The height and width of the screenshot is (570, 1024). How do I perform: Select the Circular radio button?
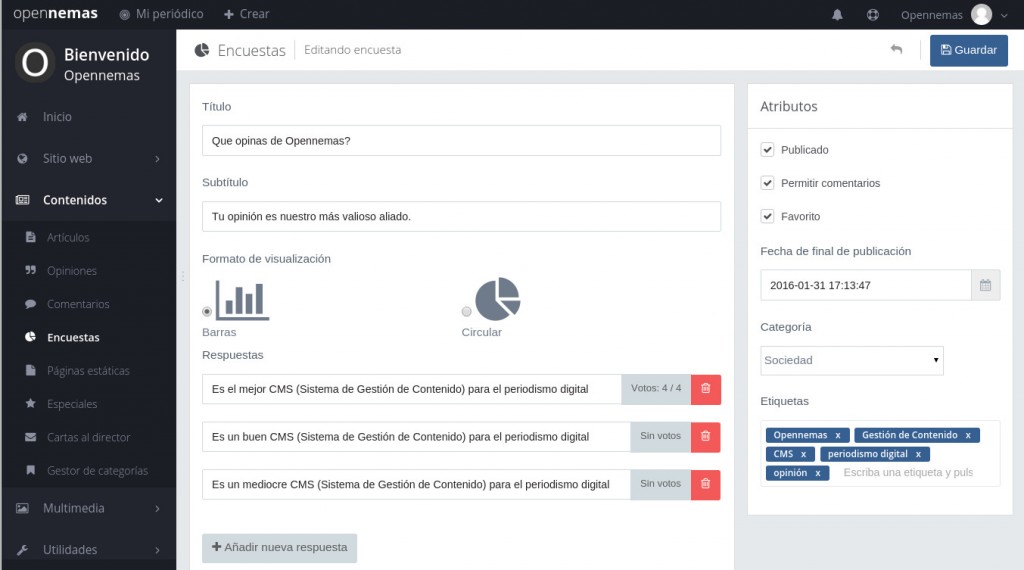[466, 311]
